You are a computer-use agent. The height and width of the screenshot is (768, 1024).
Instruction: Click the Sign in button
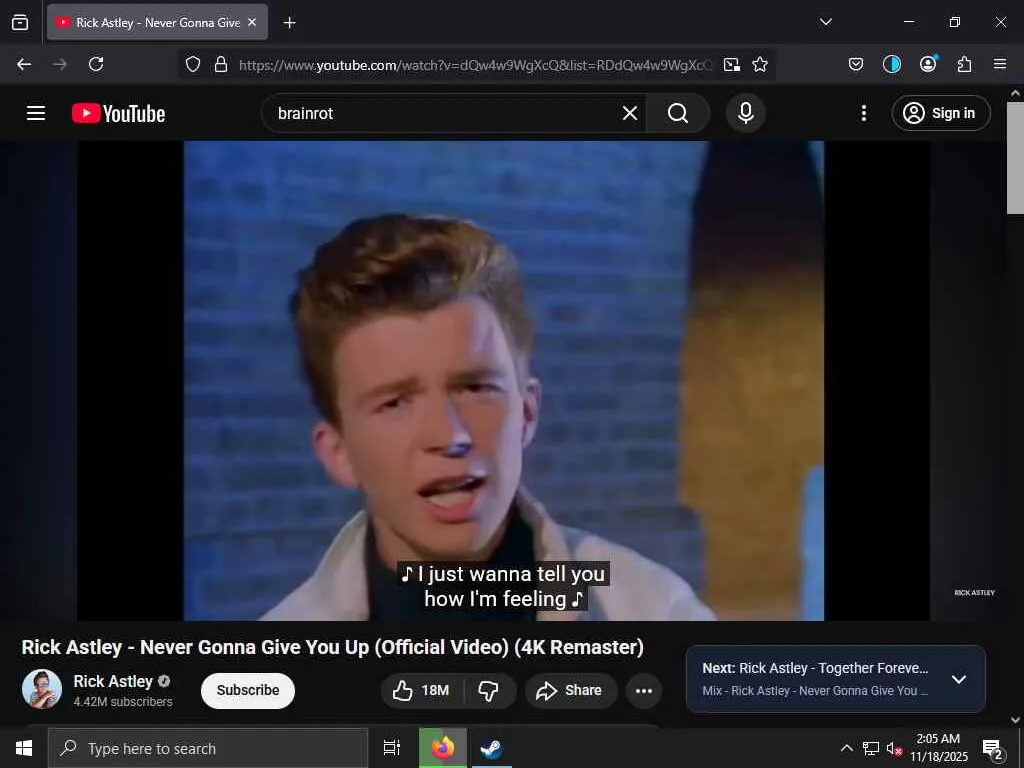coord(940,114)
